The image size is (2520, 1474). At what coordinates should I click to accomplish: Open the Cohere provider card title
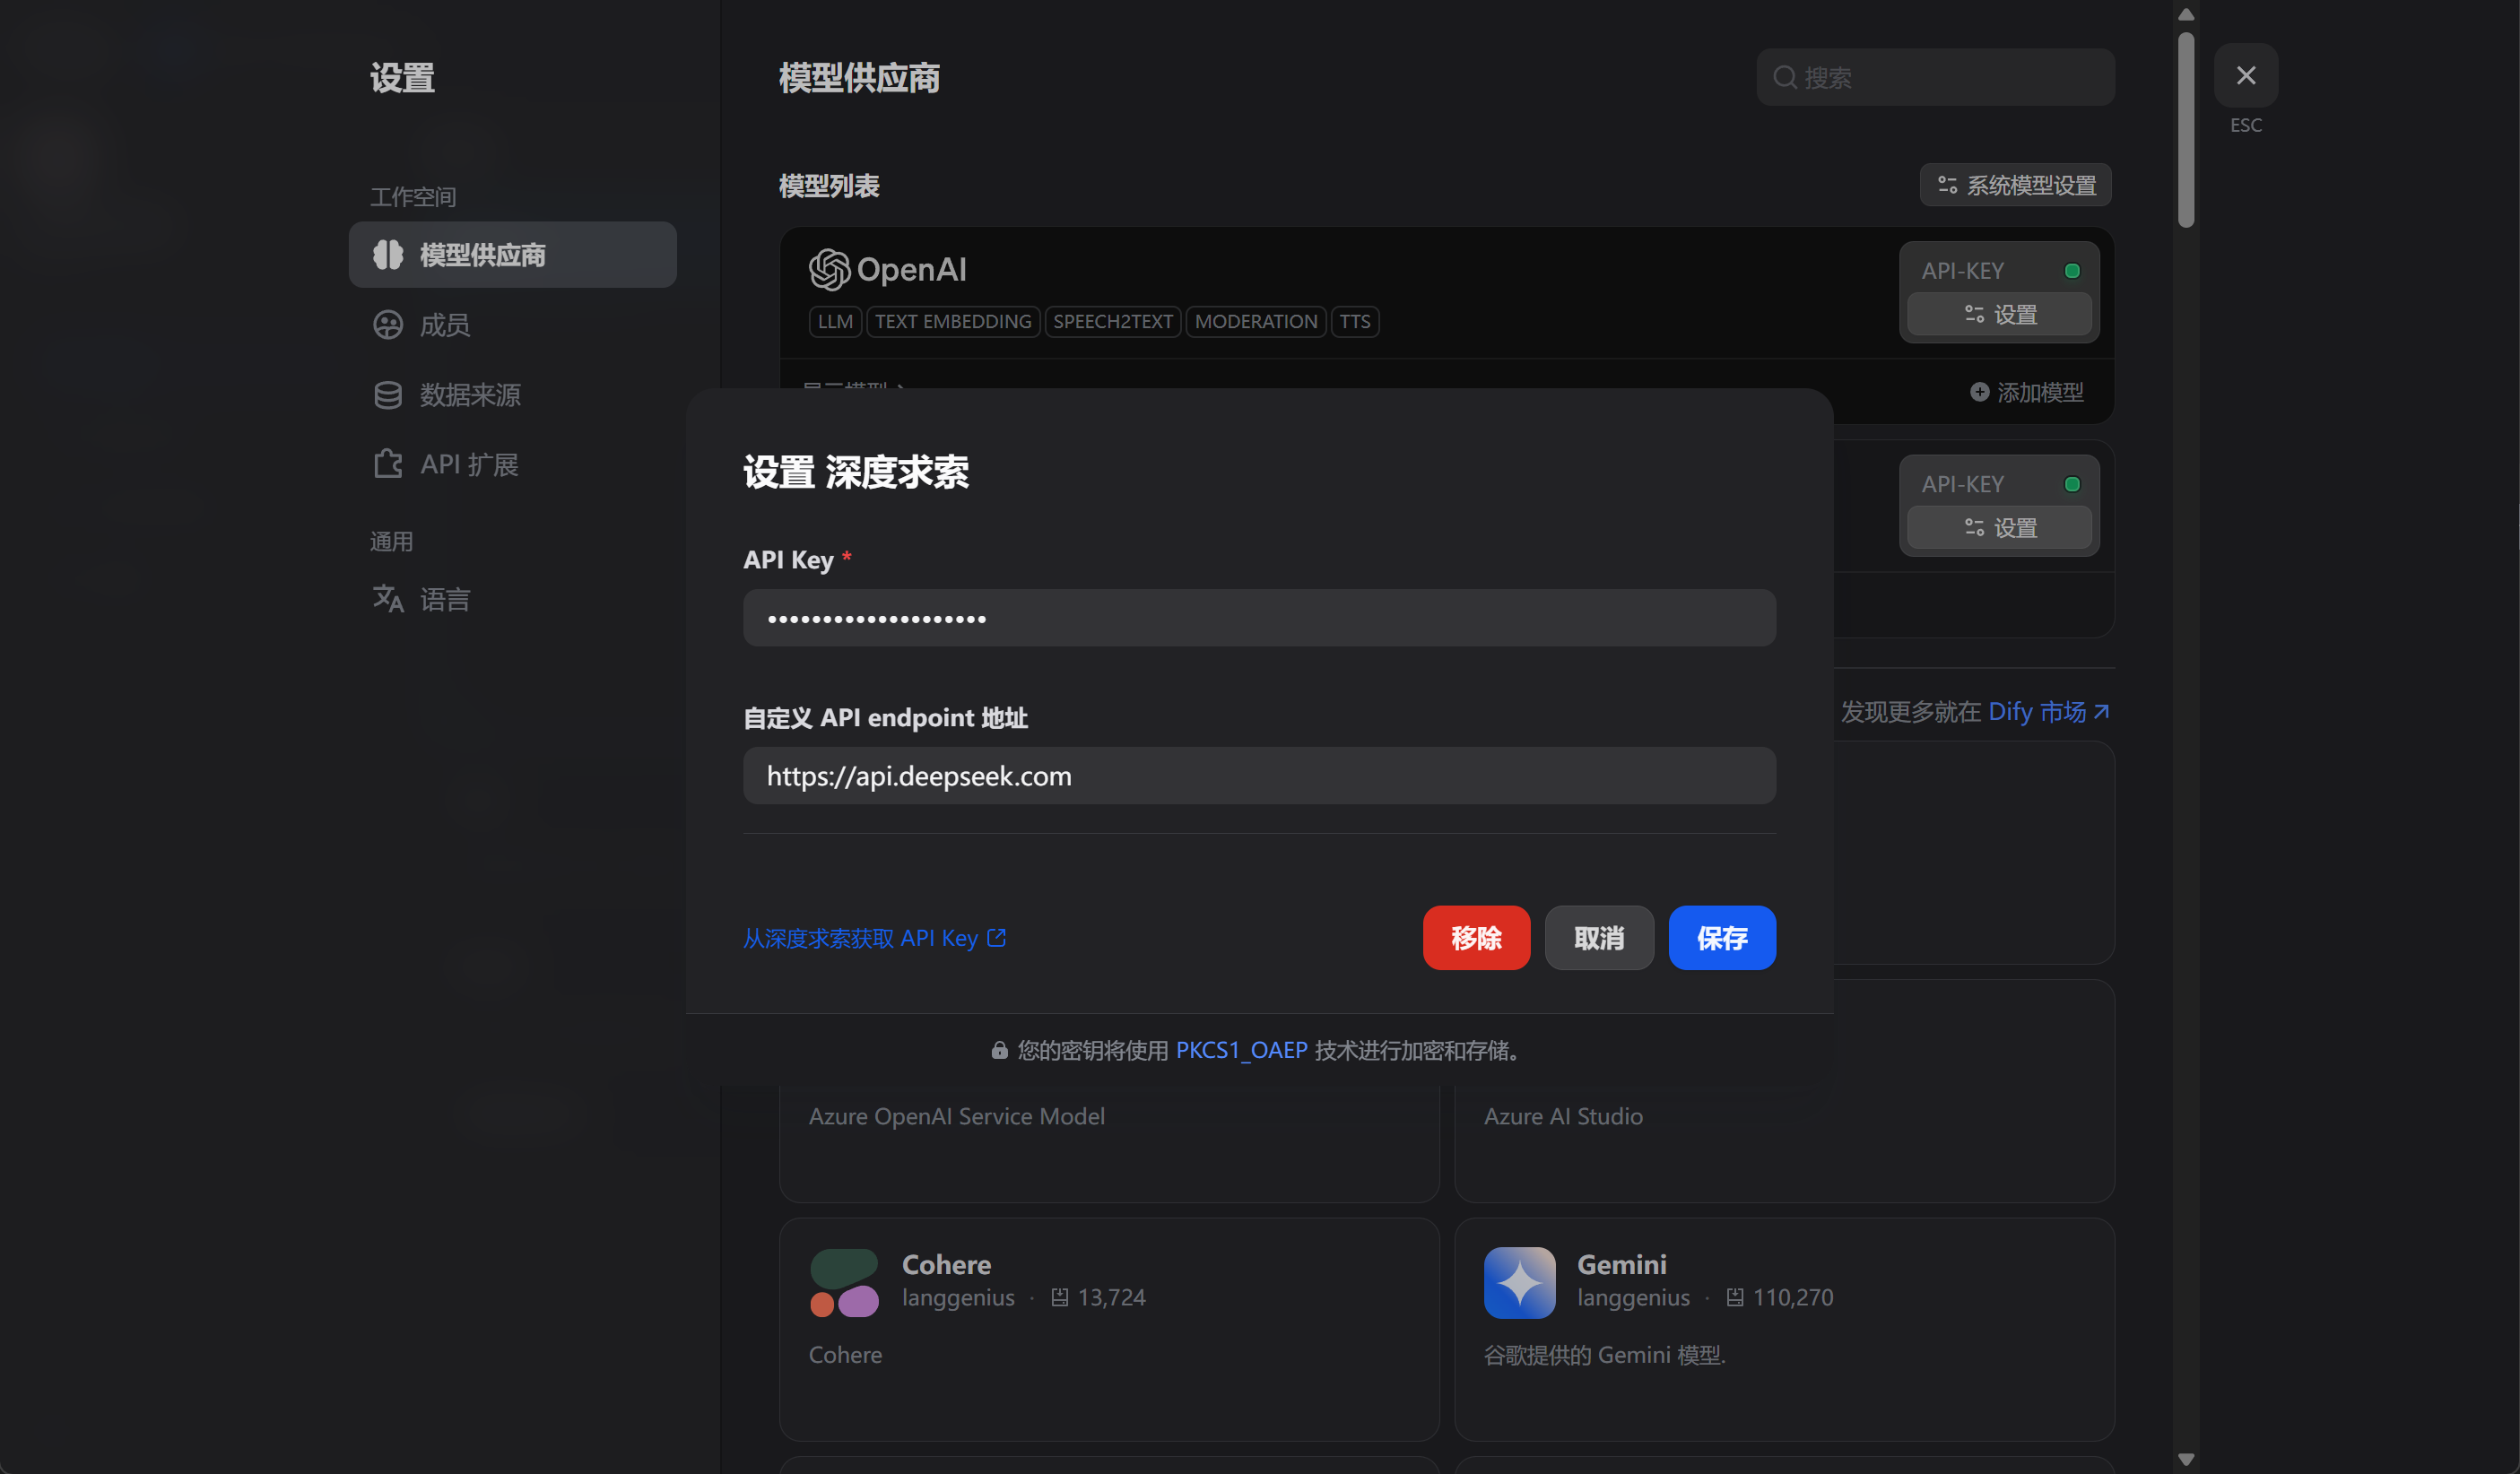tap(946, 1265)
